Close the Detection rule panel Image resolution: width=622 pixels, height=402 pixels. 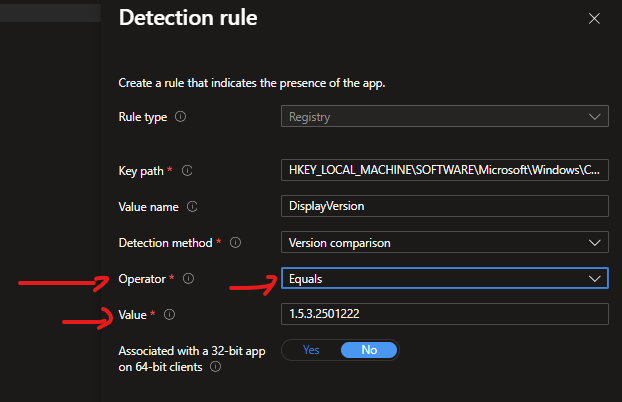click(594, 18)
